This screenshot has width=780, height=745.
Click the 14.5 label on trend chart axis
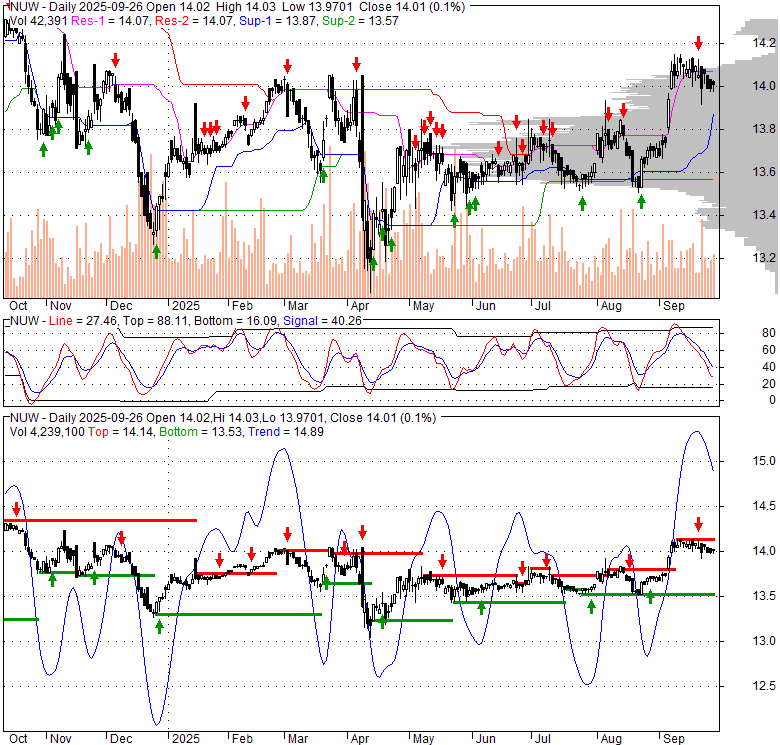tap(764, 506)
